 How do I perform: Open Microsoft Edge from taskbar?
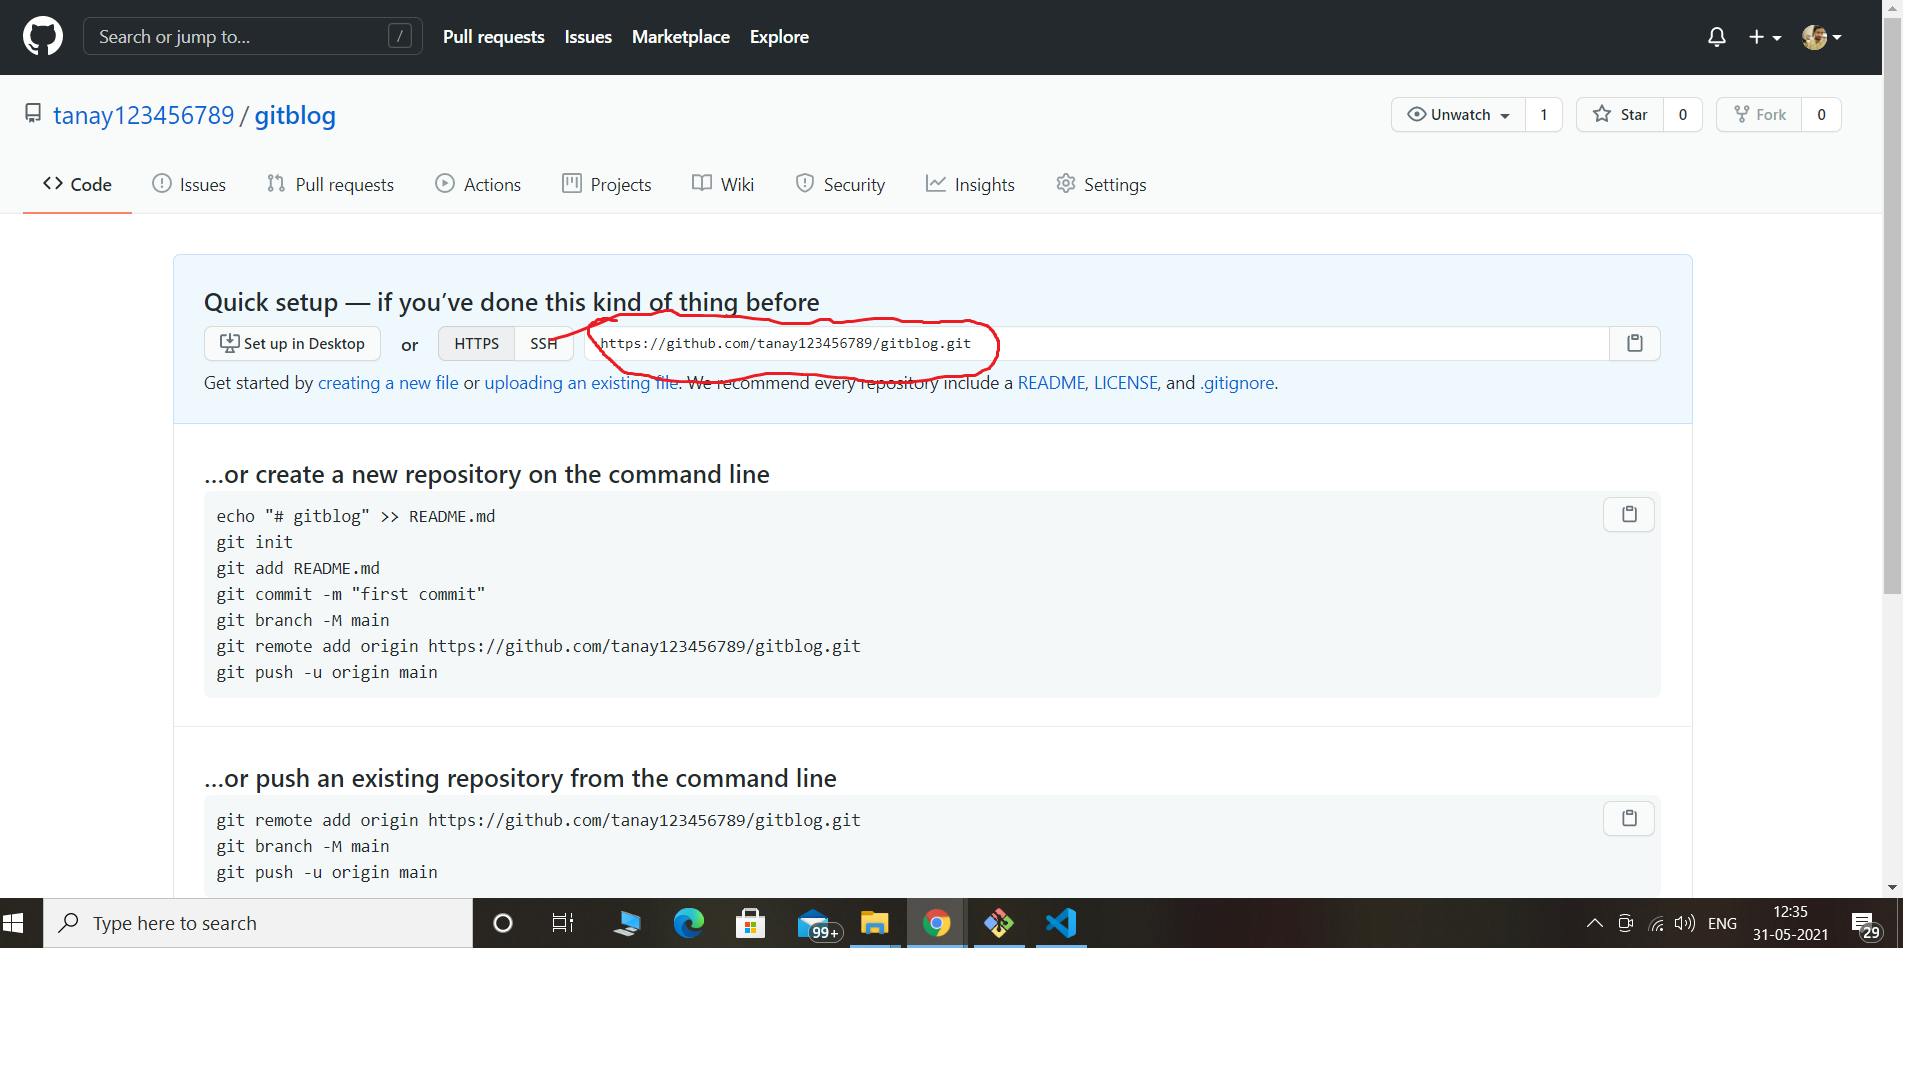[688, 923]
